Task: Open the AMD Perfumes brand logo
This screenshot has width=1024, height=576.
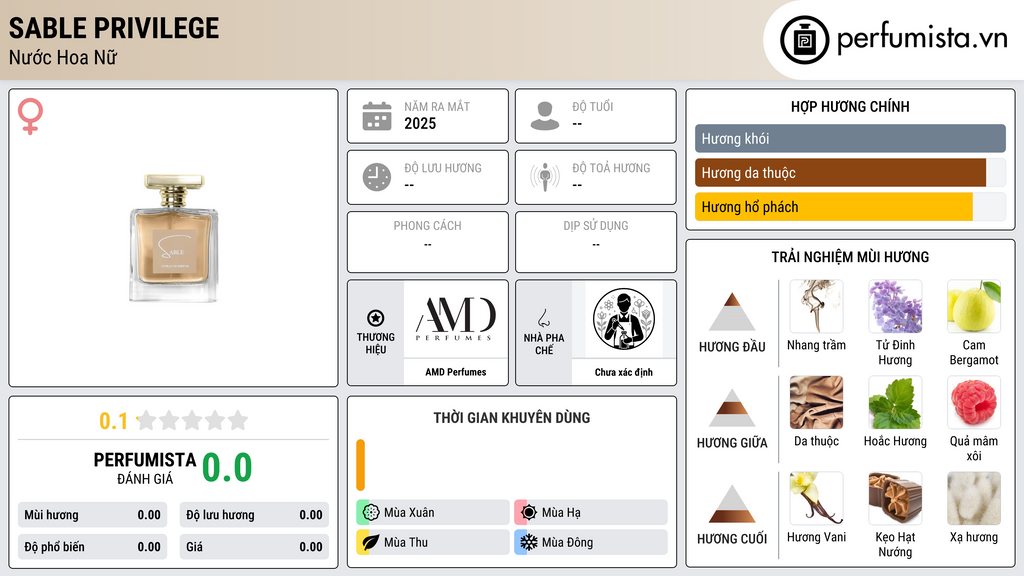Action: [x=456, y=319]
